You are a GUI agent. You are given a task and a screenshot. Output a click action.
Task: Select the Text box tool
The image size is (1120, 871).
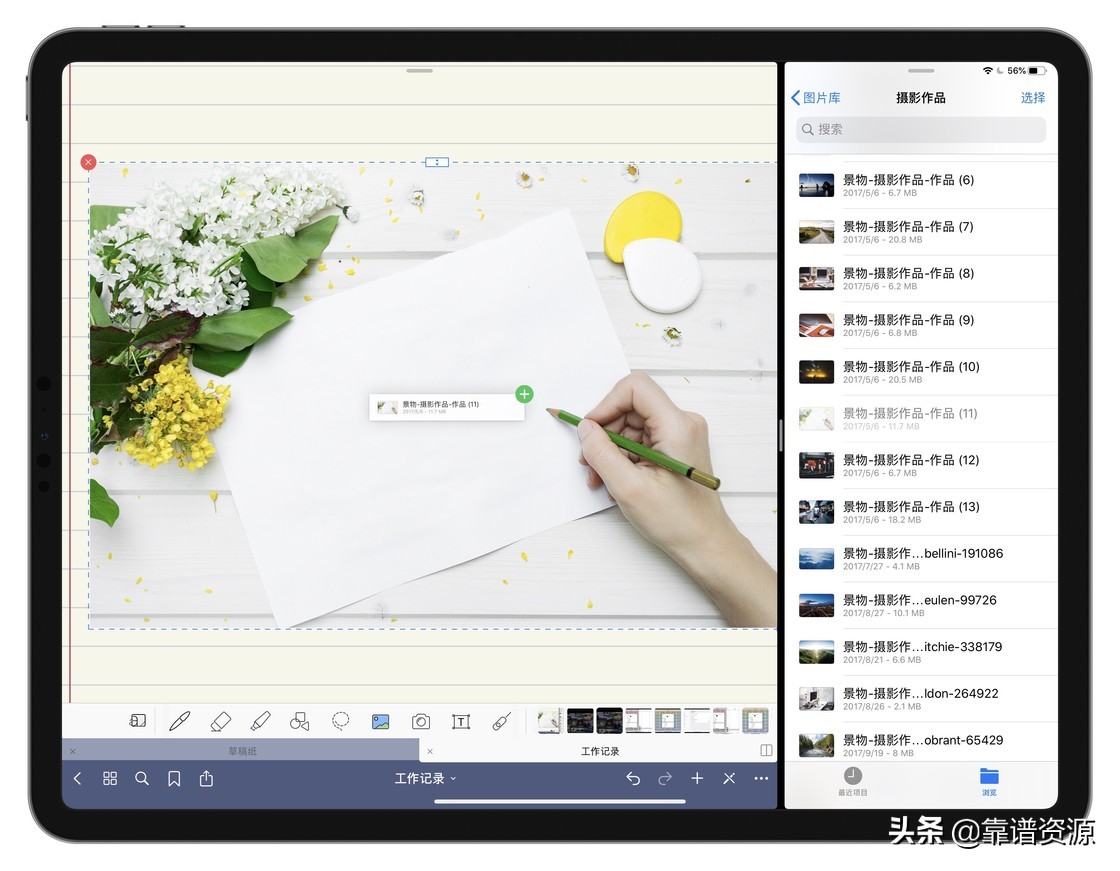pyautogui.click(x=461, y=721)
